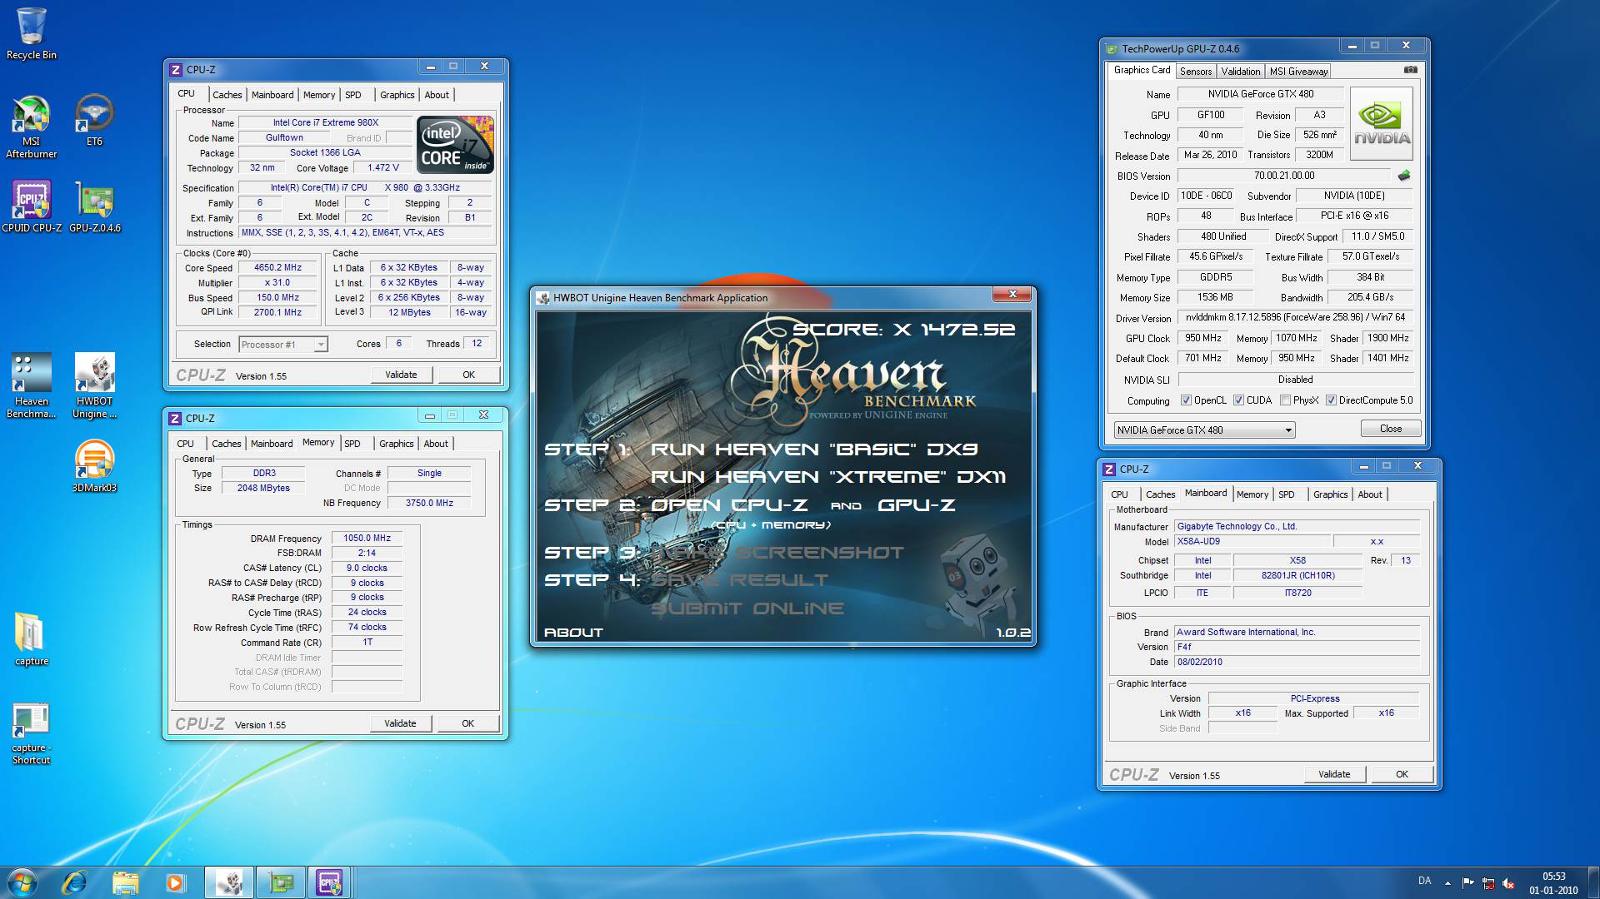Click the DA language indicator in taskbar
Screen dimensions: 1600x899
tap(1424, 882)
